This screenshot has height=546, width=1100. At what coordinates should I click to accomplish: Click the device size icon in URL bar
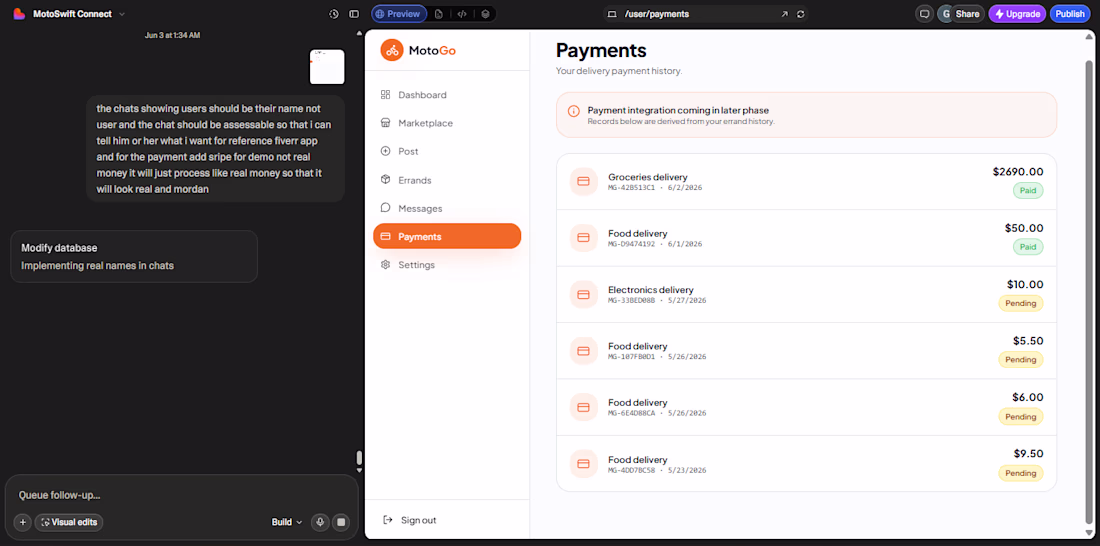[x=612, y=14]
